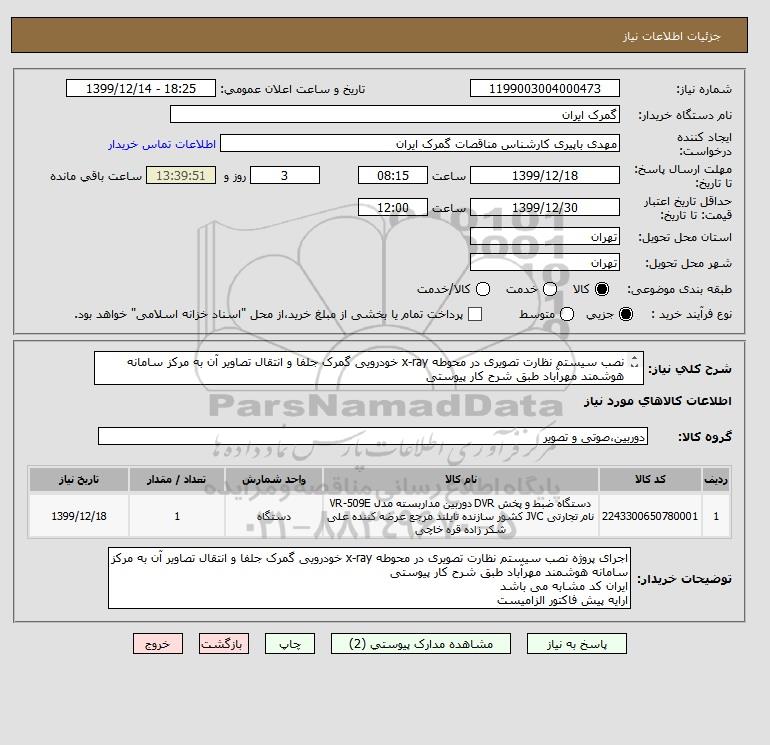Click the remaining time 13:39:51 field
The image size is (770, 745).
(x=181, y=175)
